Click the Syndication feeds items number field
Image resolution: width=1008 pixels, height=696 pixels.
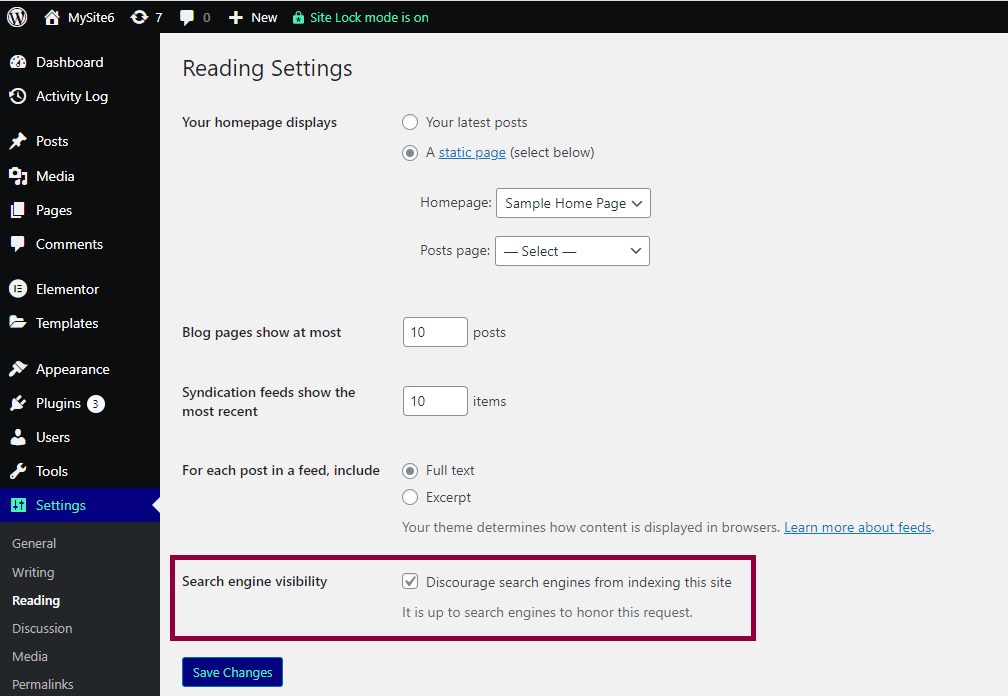coord(435,401)
